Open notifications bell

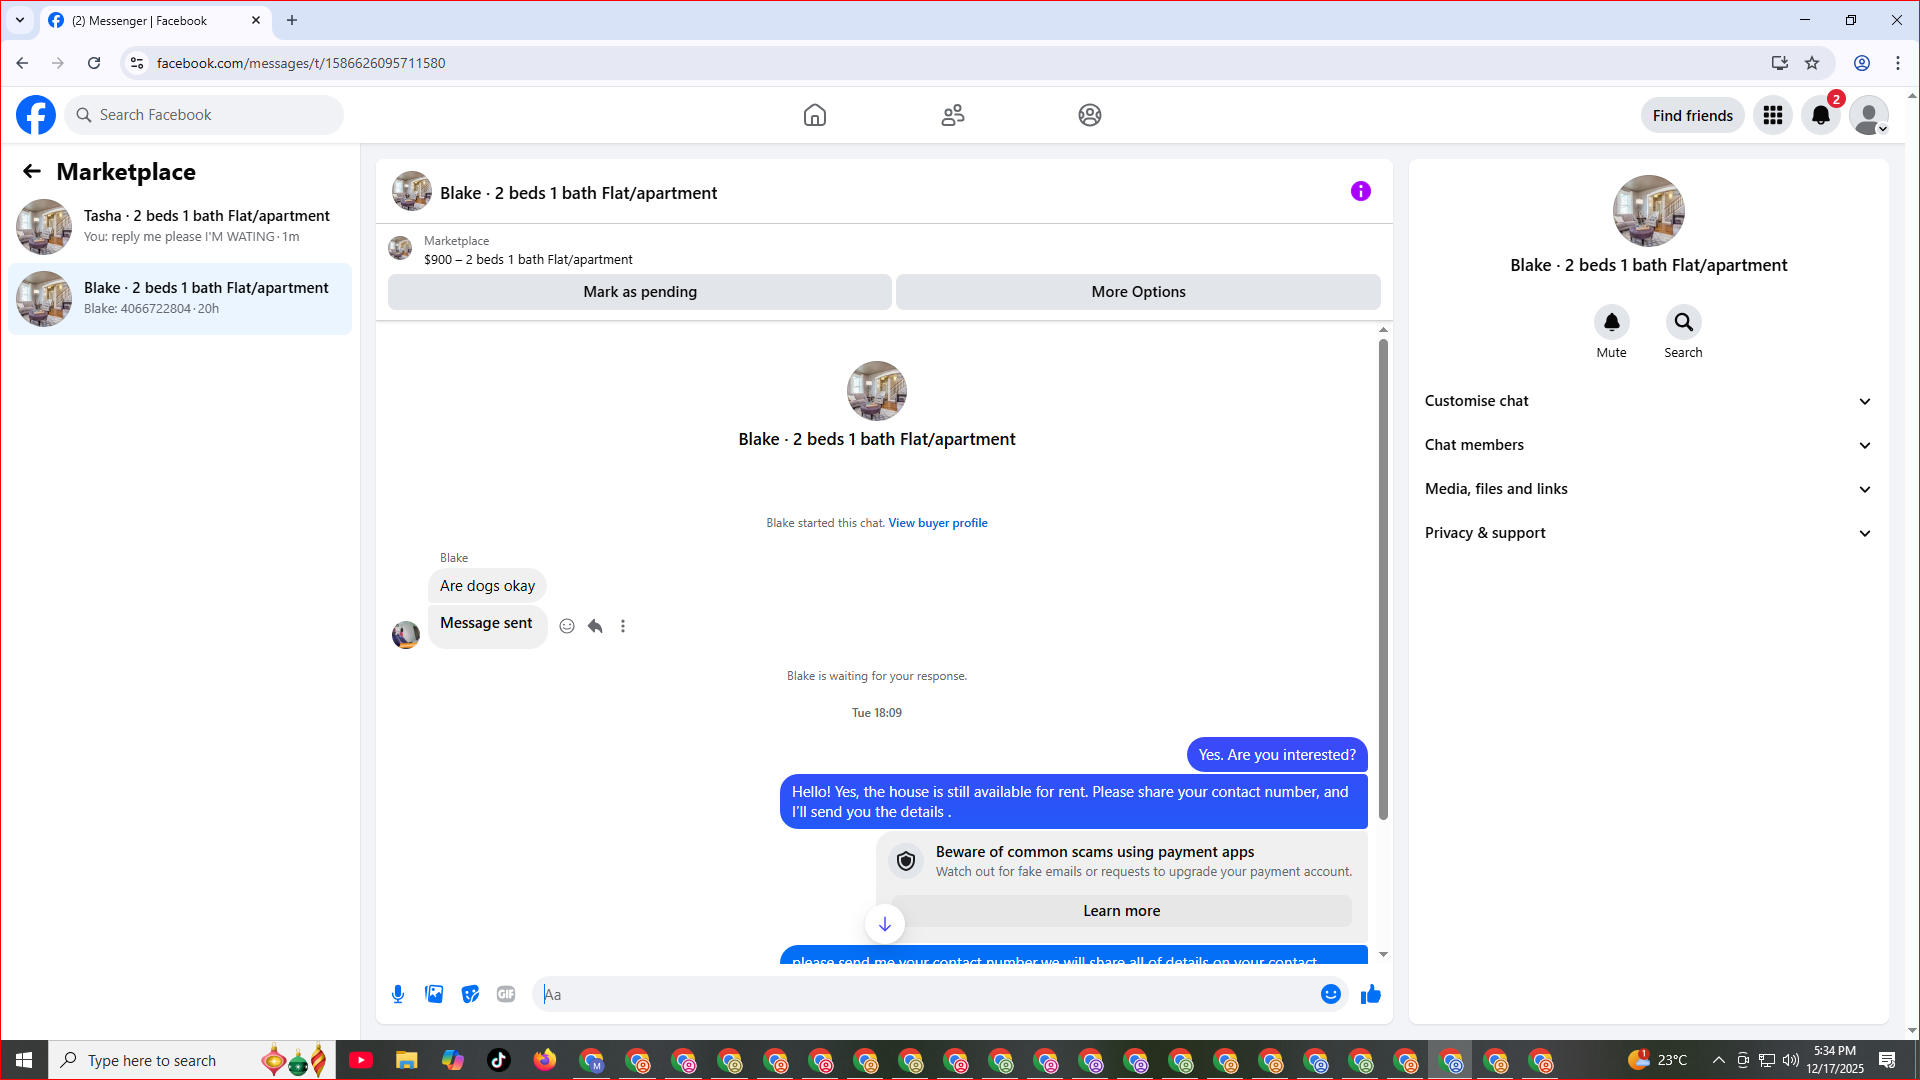pyautogui.click(x=1820, y=116)
